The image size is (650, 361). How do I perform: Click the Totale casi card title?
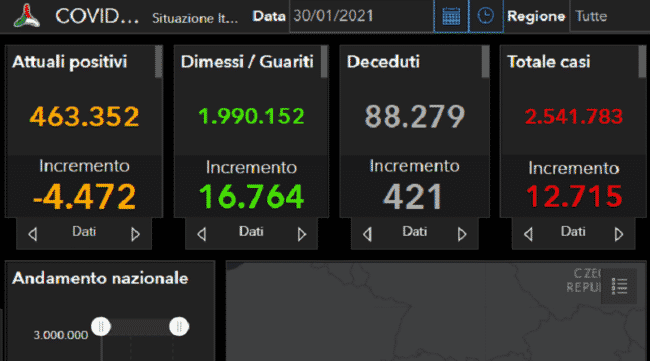(x=548, y=62)
